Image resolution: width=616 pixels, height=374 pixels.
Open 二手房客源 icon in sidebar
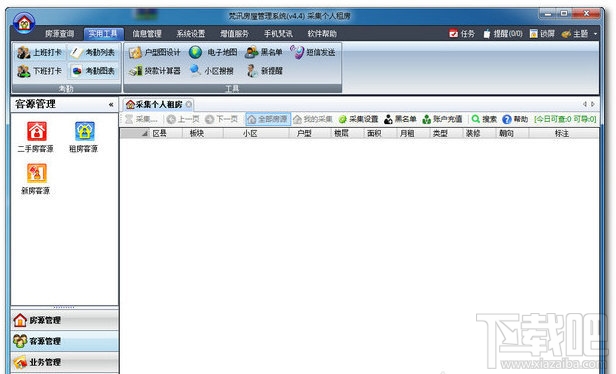(x=36, y=131)
